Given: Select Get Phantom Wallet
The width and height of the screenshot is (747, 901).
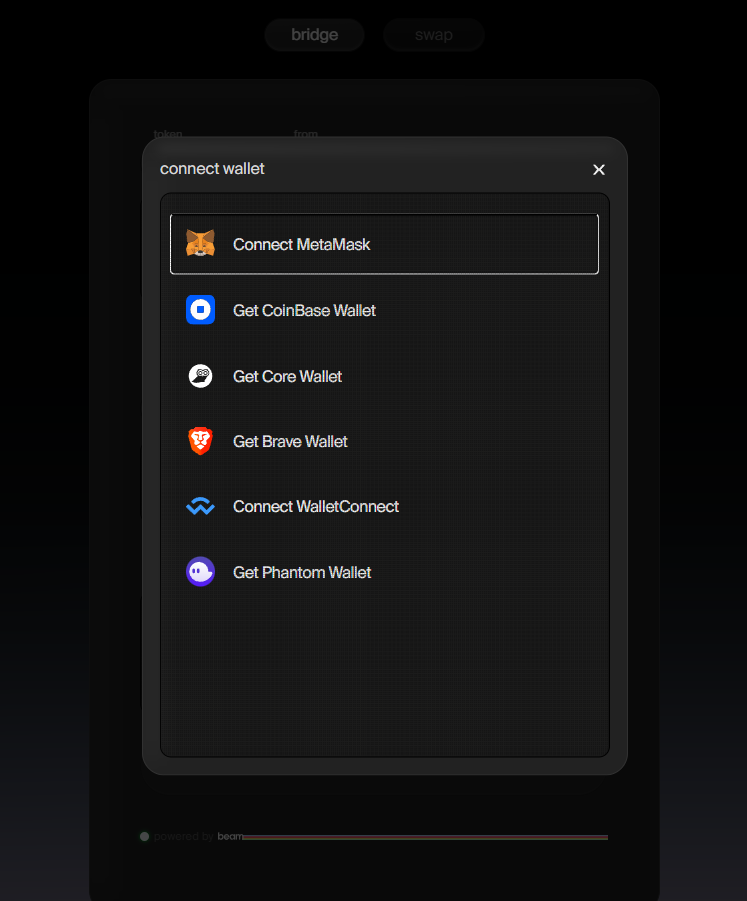Looking at the screenshot, I should pos(384,572).
